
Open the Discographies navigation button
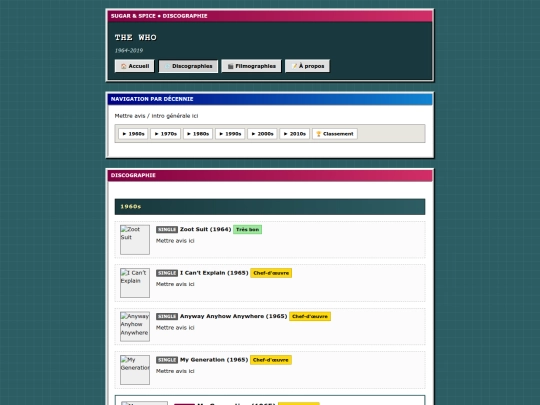(x=188, y=66)
